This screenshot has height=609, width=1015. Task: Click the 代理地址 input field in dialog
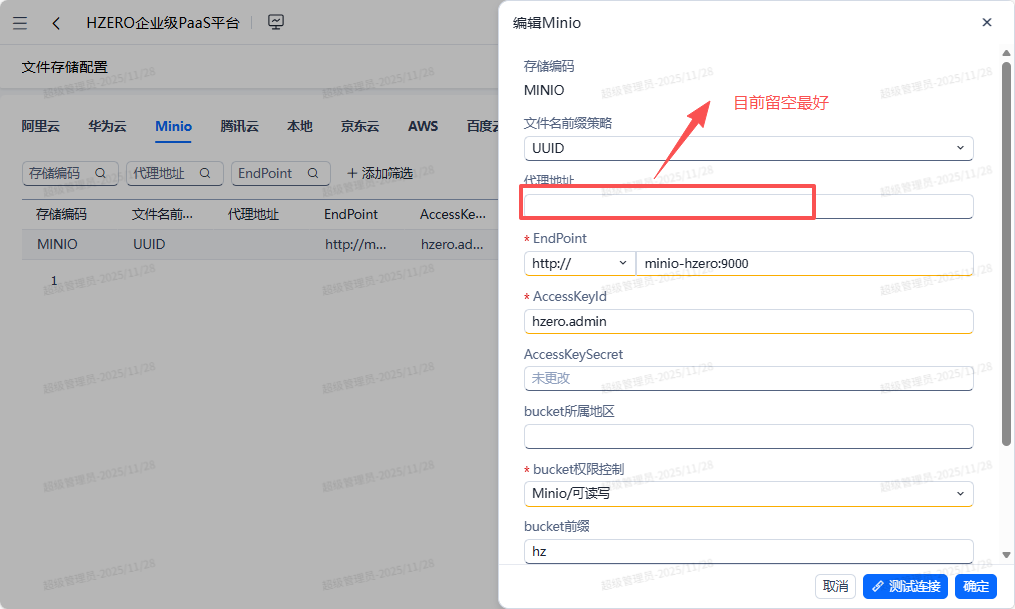[x=747, y=206]
